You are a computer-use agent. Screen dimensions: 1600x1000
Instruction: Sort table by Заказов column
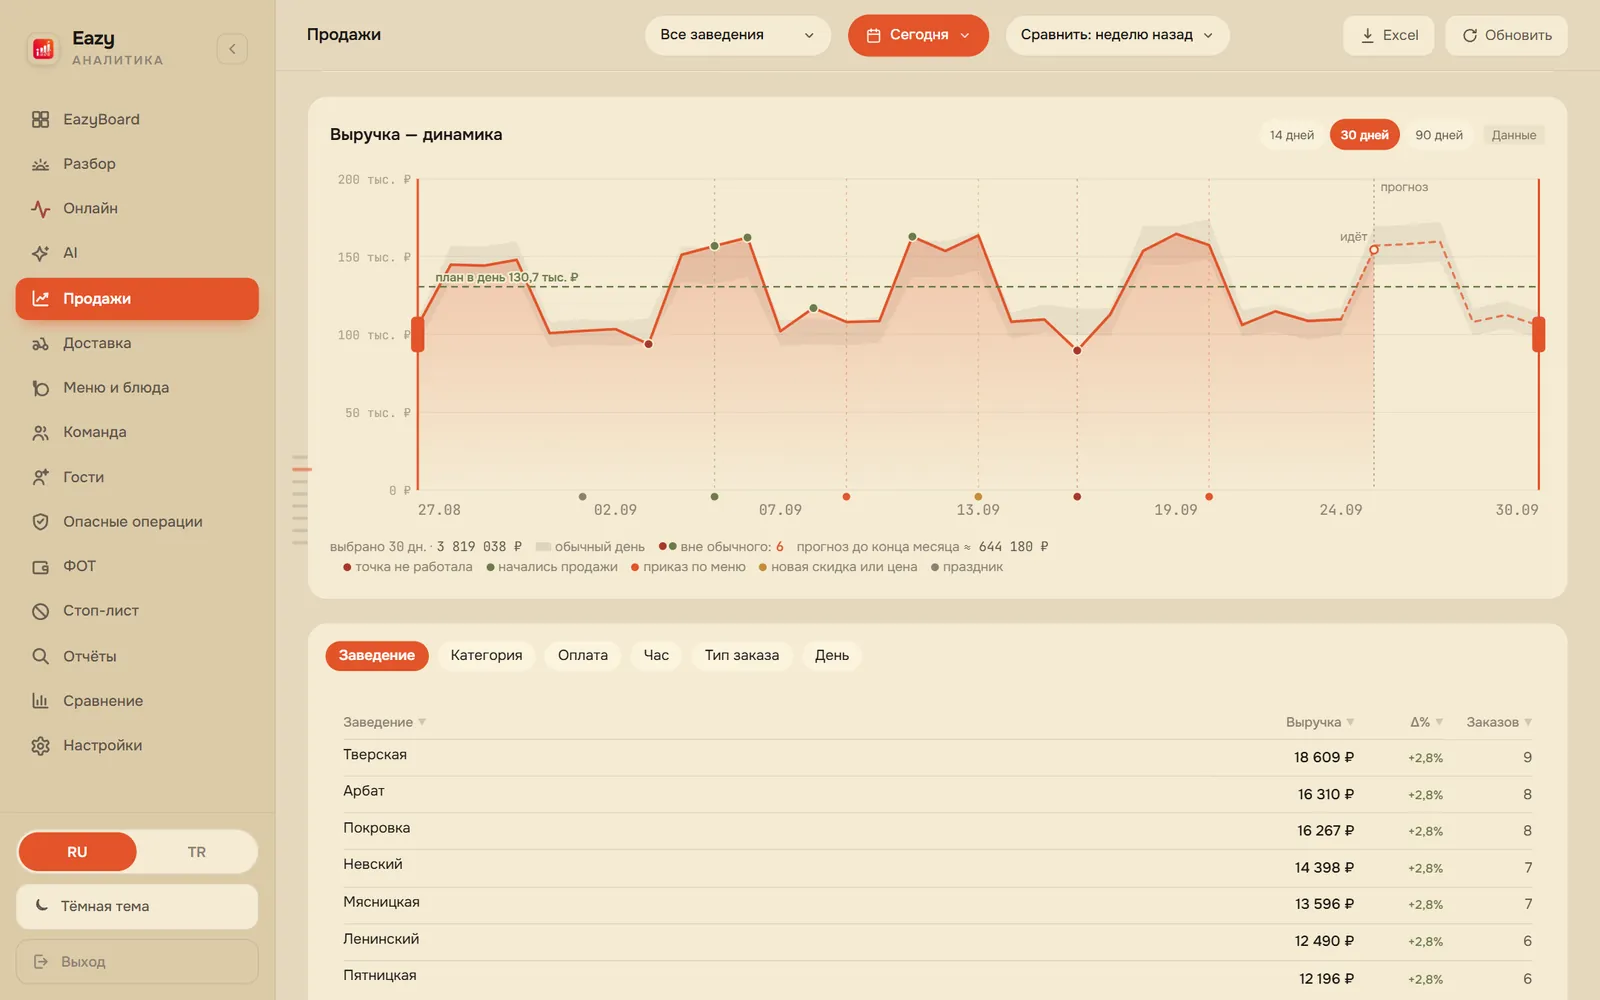coord(1499,722)
